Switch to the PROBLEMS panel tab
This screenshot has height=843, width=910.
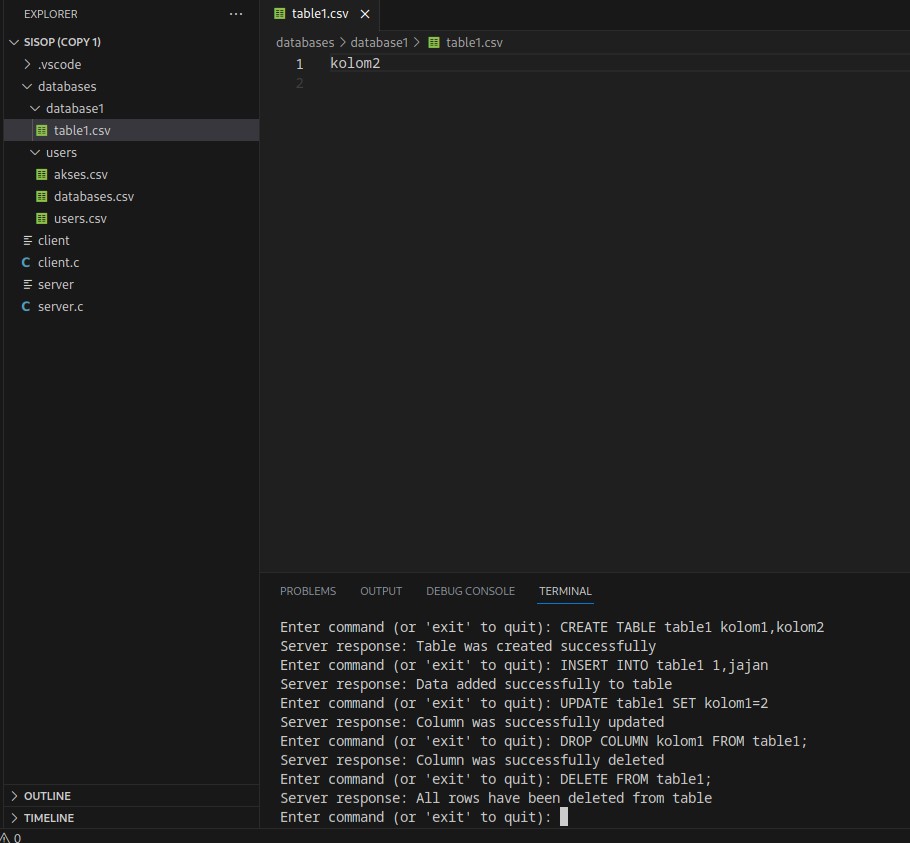click(308, 591)
